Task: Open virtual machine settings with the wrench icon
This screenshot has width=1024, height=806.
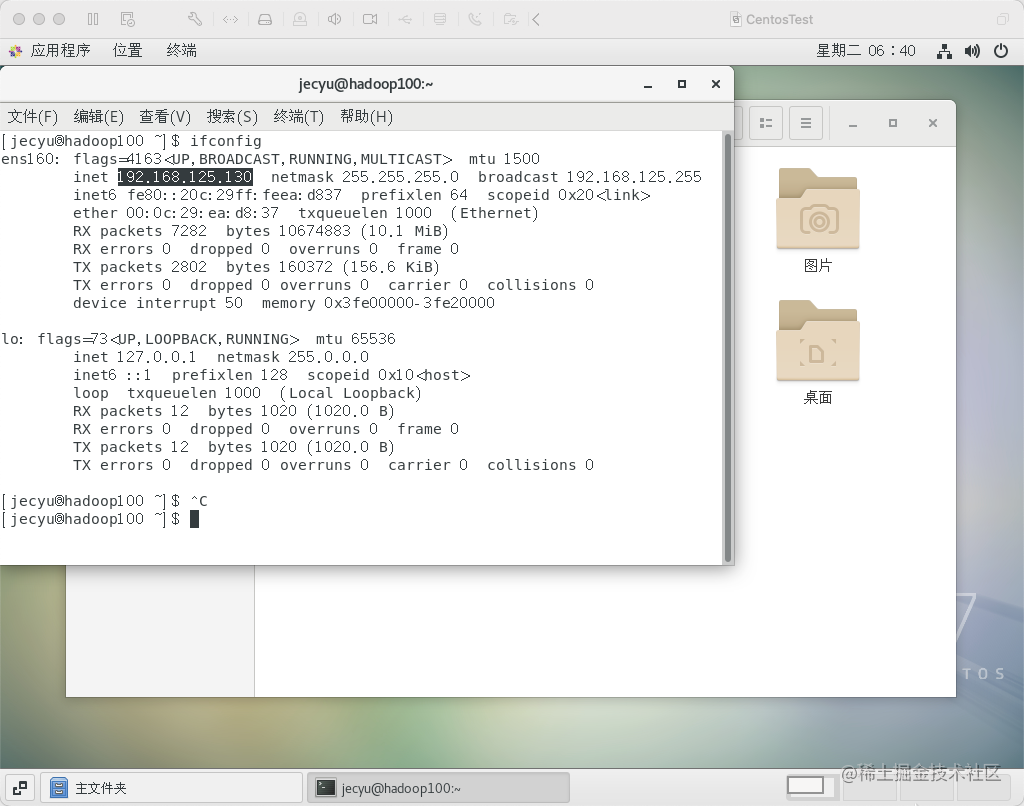Action: pyautogui.click(x=194, y=18)
